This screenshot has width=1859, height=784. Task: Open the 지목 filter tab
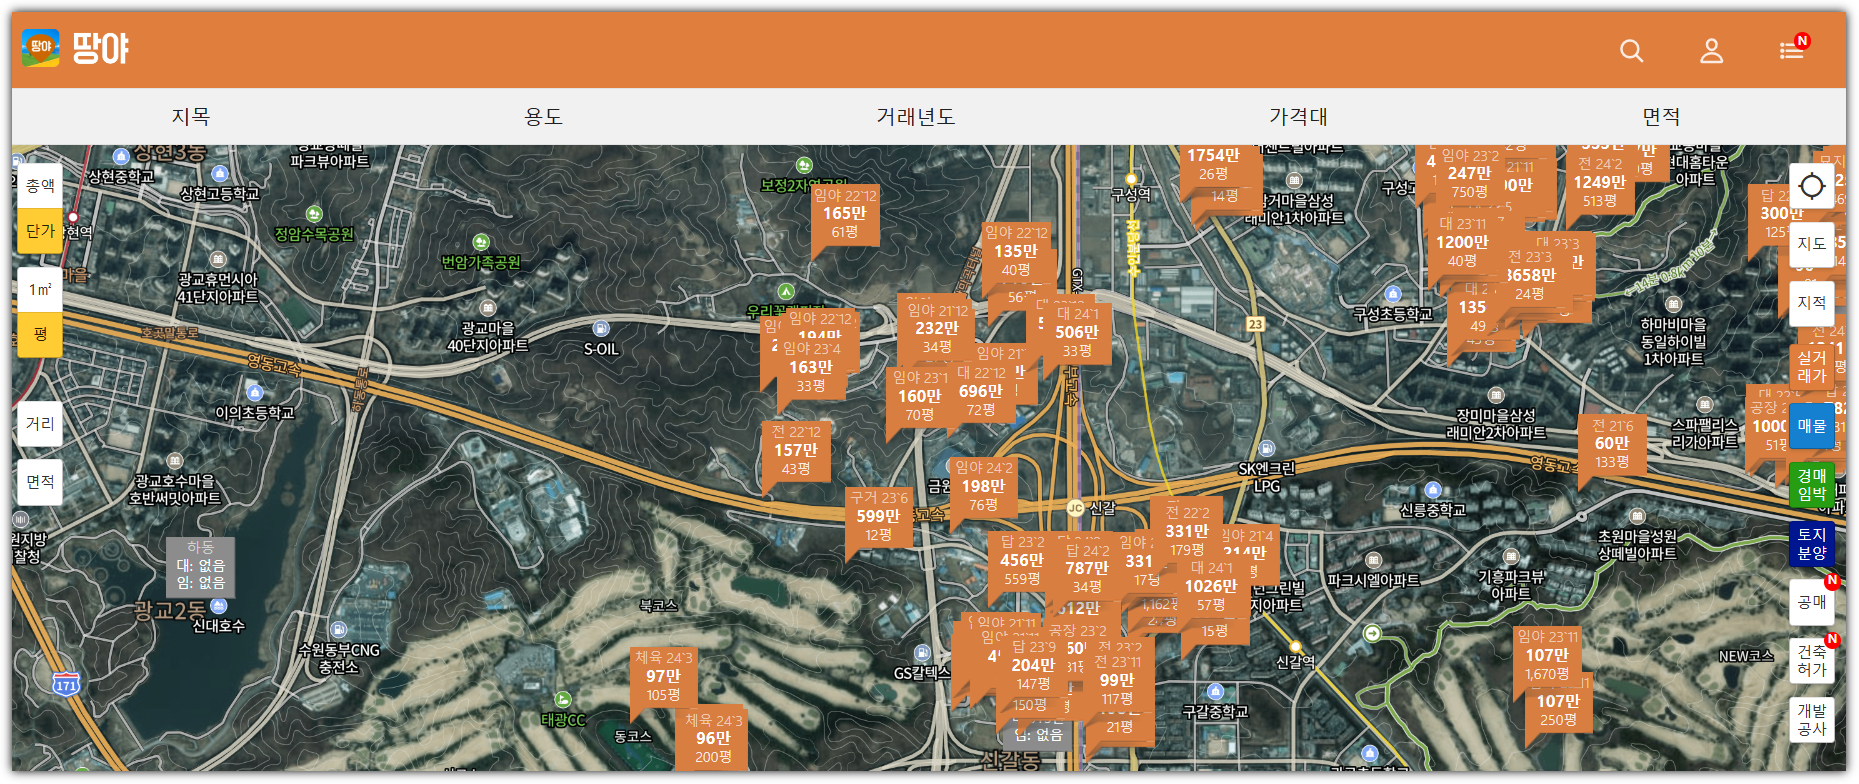tap(191, 117)
